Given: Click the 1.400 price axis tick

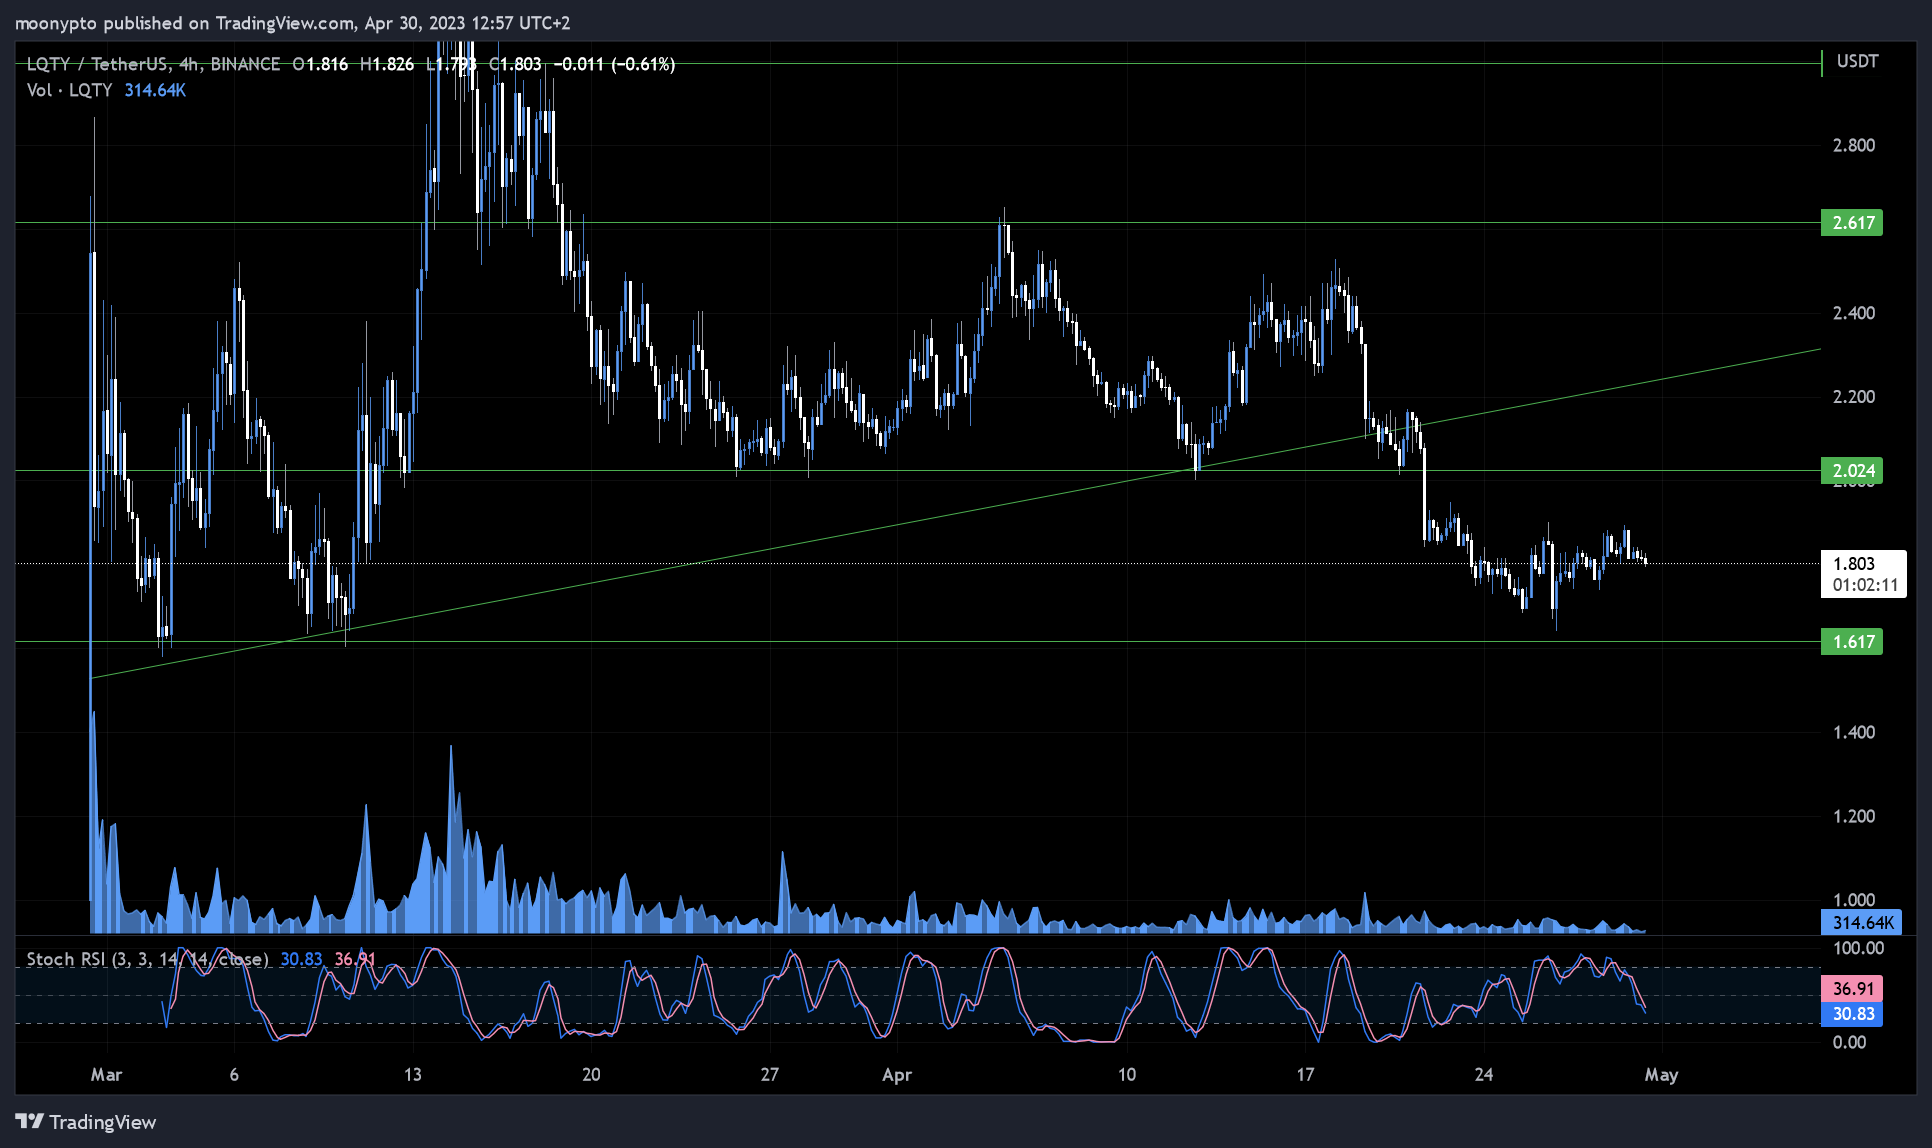Looking at the screenshot, I should tap(1853, 733).
